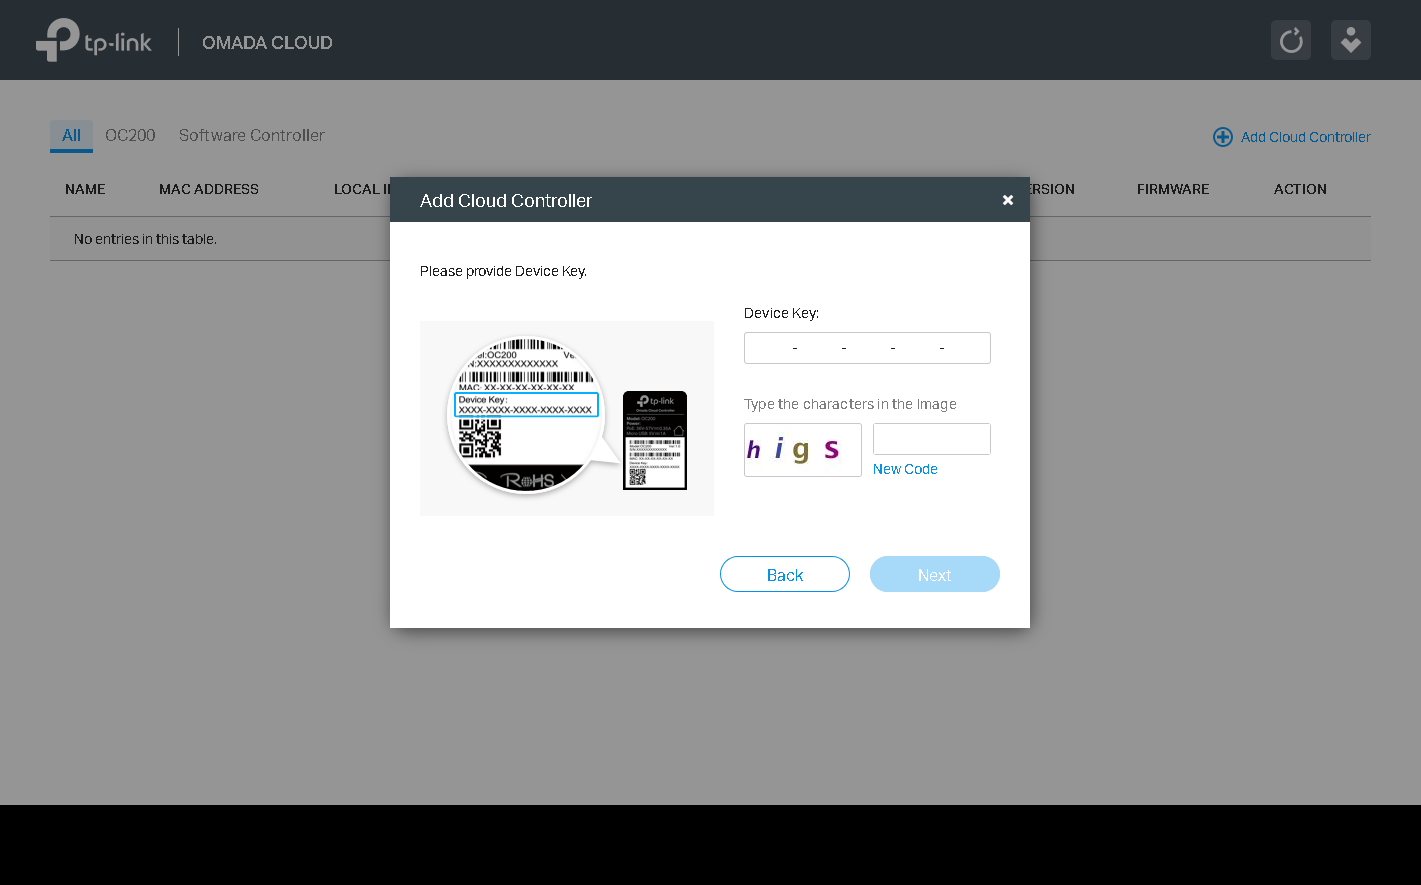Close the Add Cloud Controller dialog
The image size is (1421, 885).
1008,200
